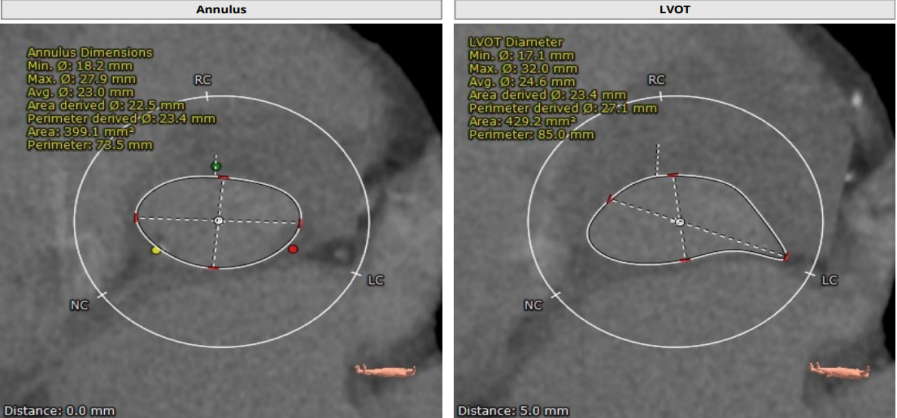The width and height of the screenshot is (897, 418).
Task: Click the center point of the annulus contour
Action: coord(218,221)
